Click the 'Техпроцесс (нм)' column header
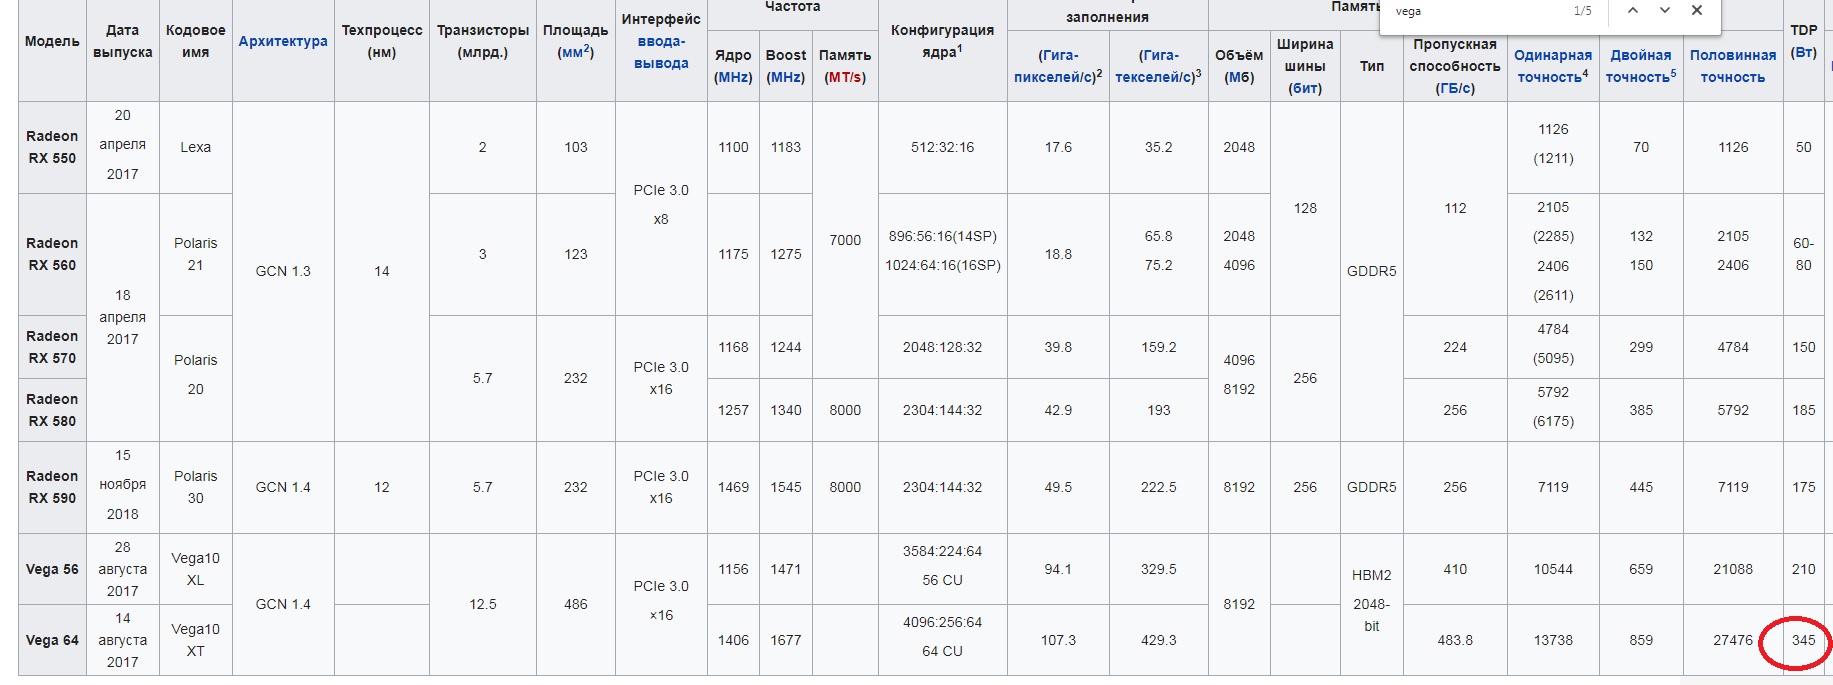 (x=382, y=41)
